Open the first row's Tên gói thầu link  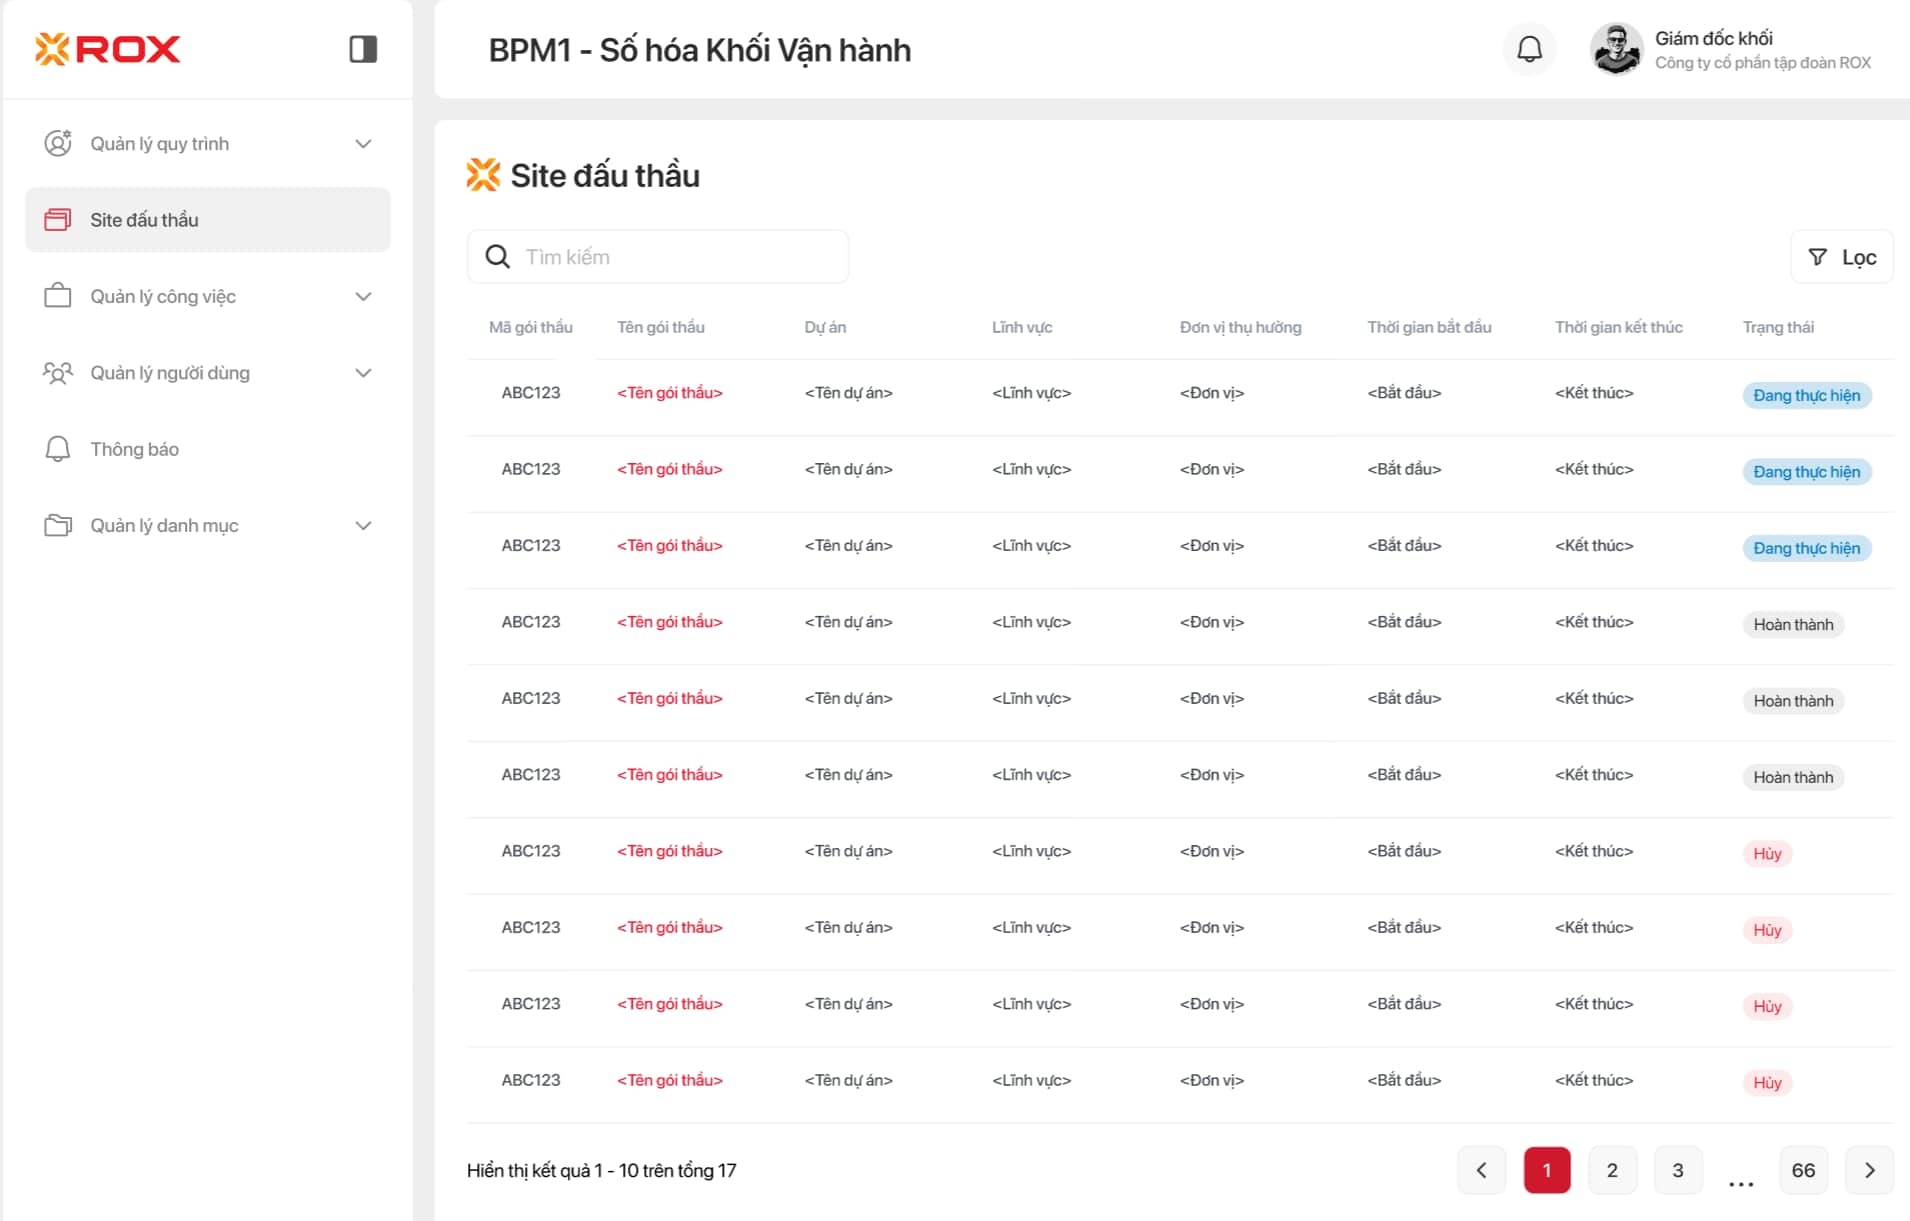coord(669,393)
